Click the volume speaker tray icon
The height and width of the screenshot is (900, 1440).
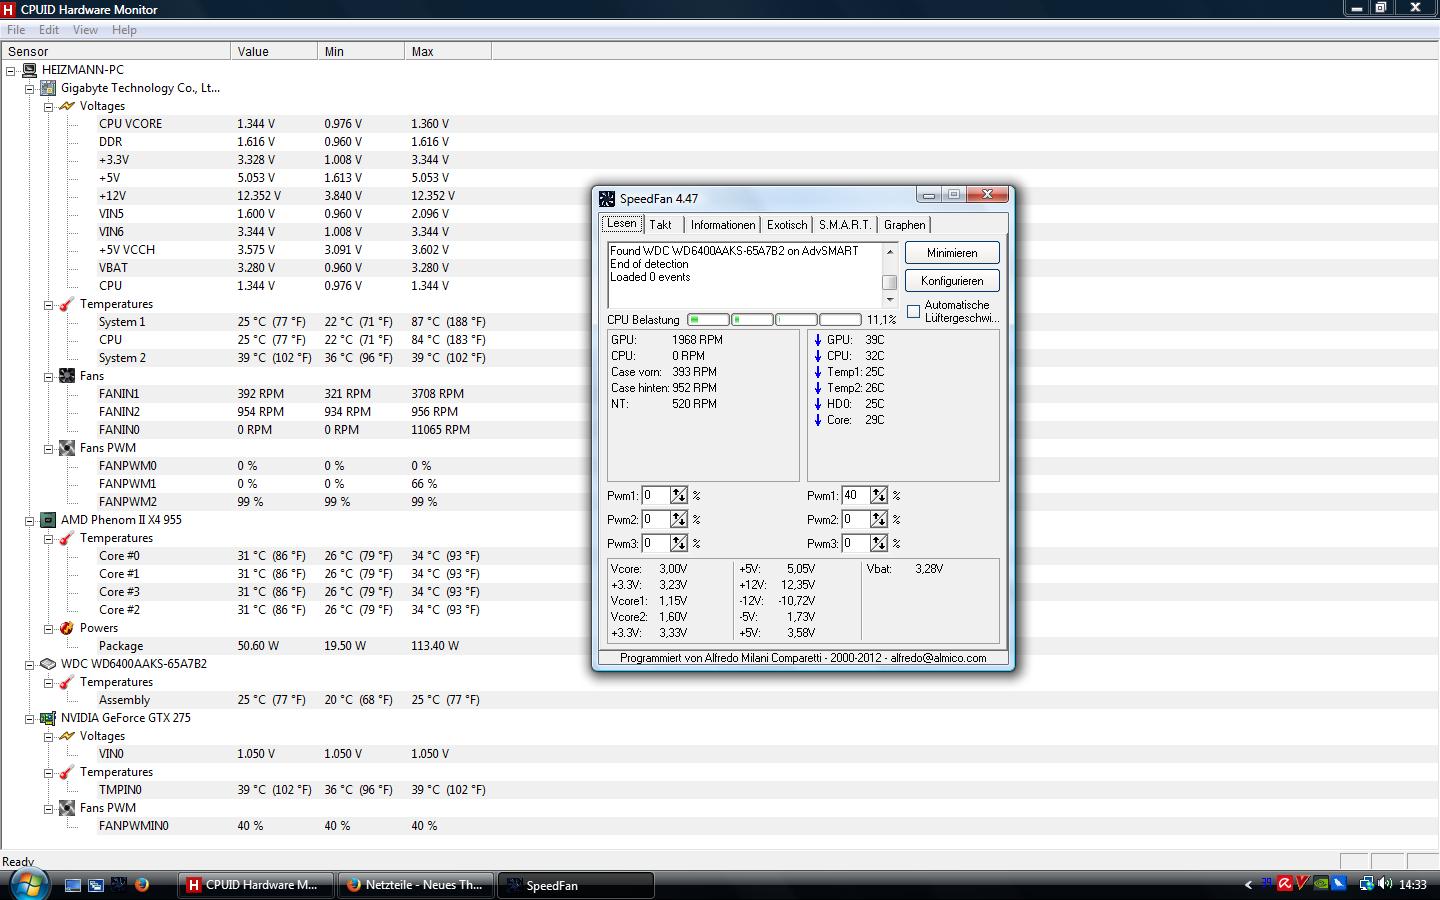[1385, 884]
